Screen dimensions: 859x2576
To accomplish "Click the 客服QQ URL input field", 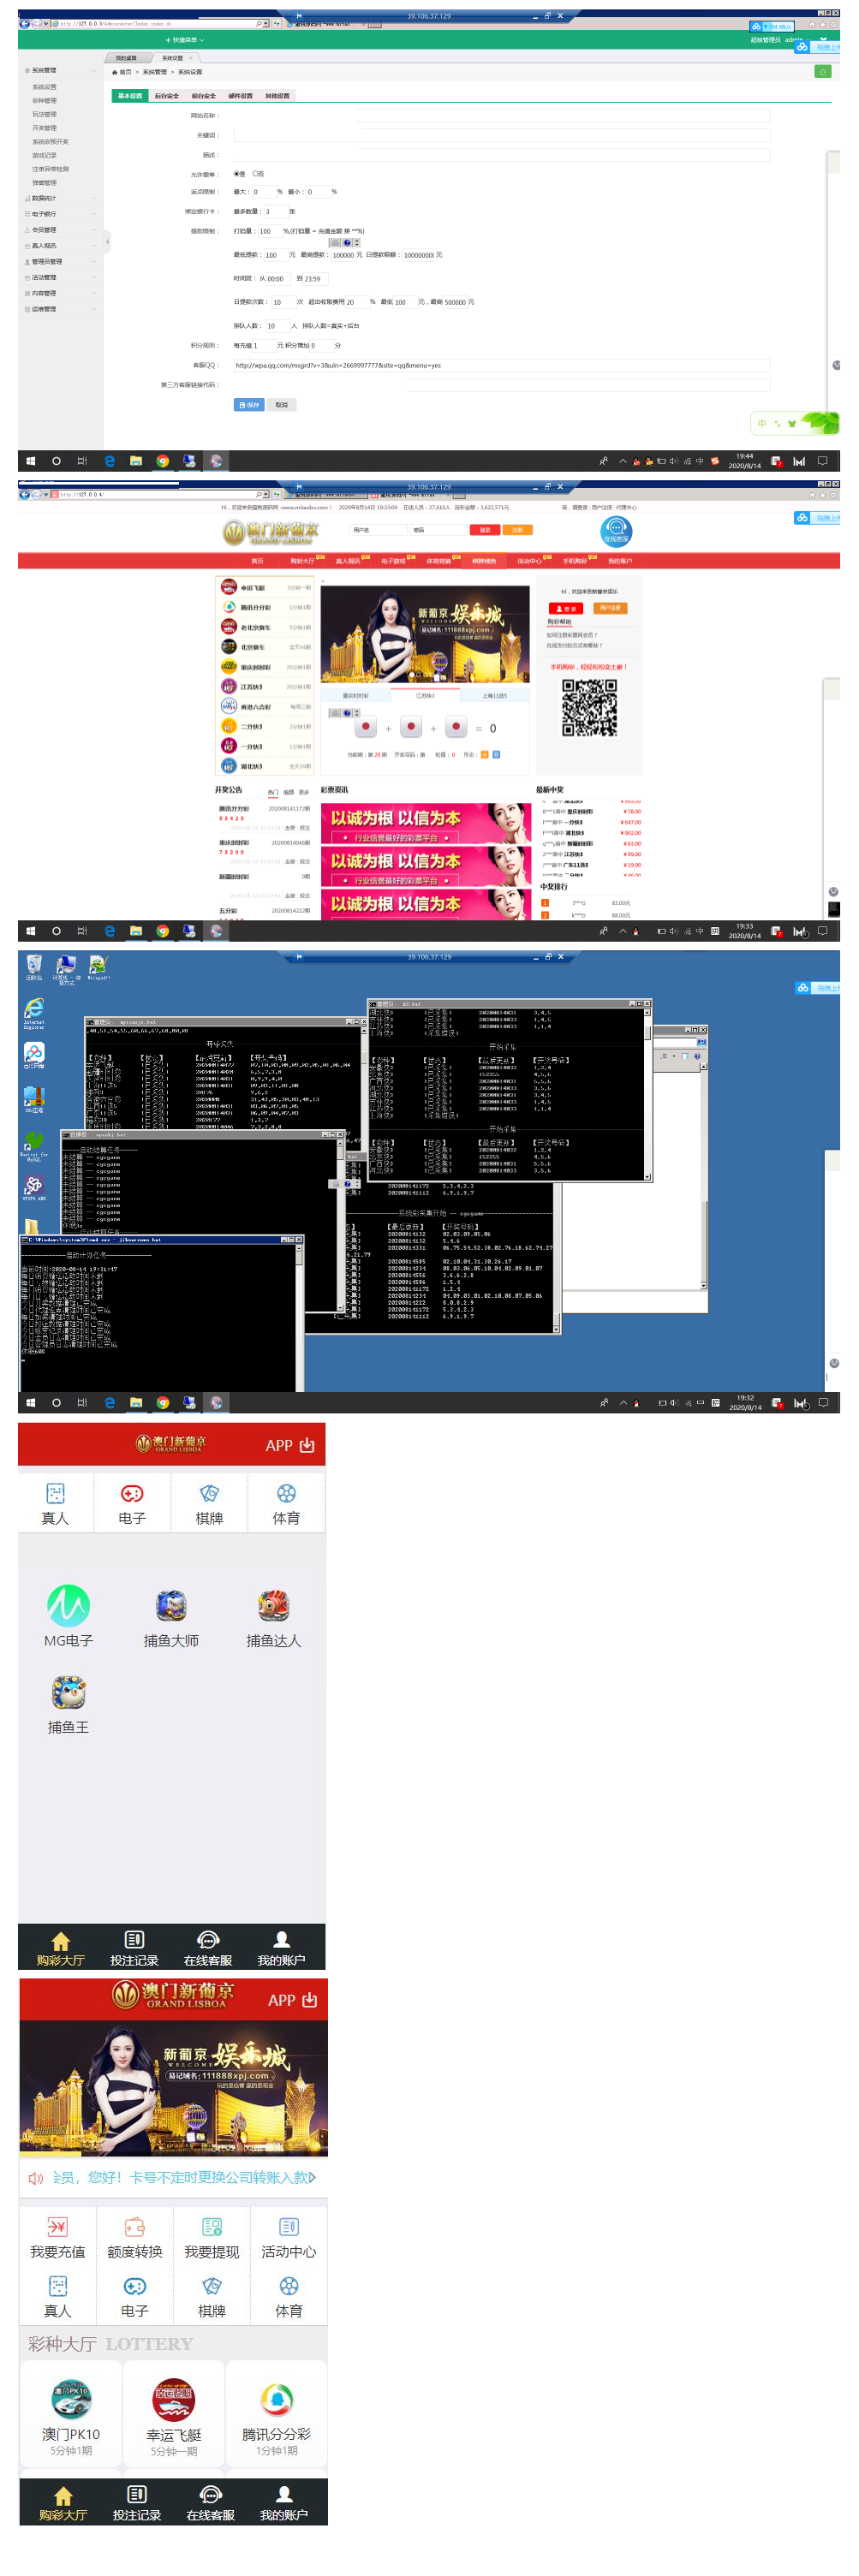I will (500, 365).
